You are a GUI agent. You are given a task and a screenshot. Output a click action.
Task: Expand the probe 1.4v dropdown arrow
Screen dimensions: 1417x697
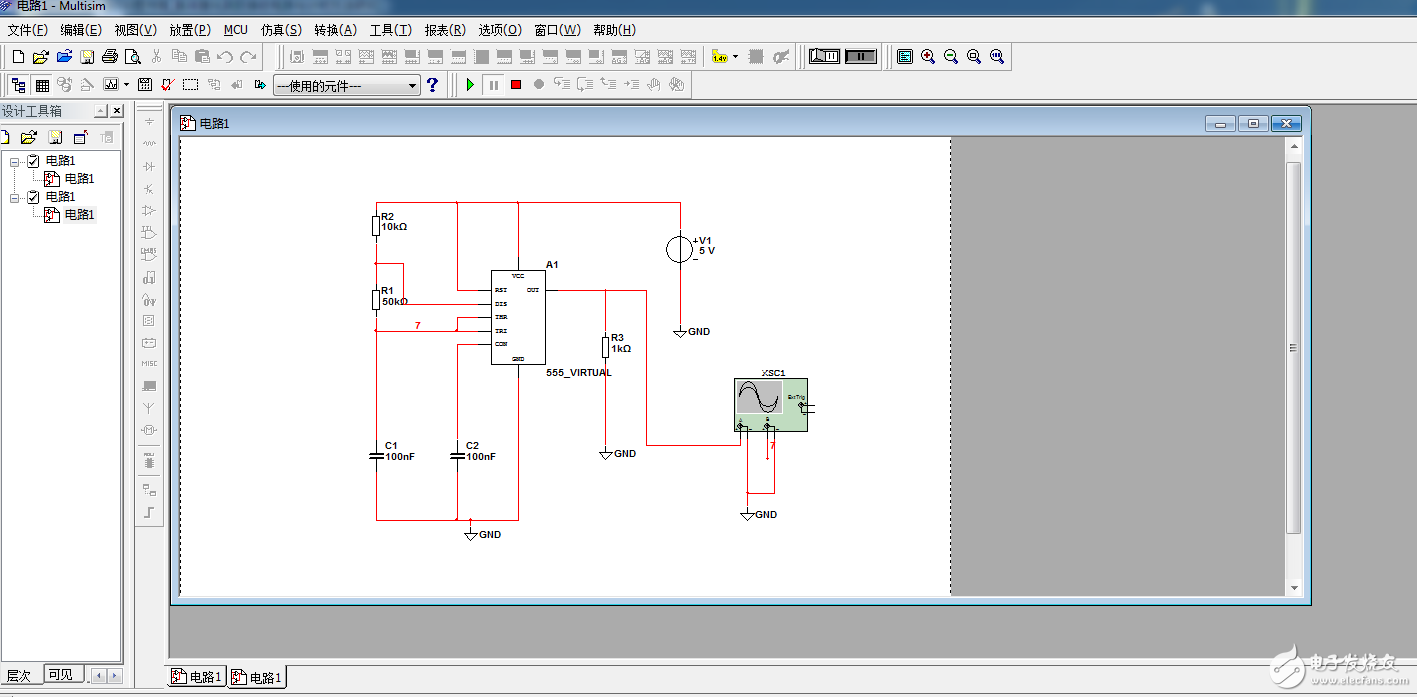[735, 57]
